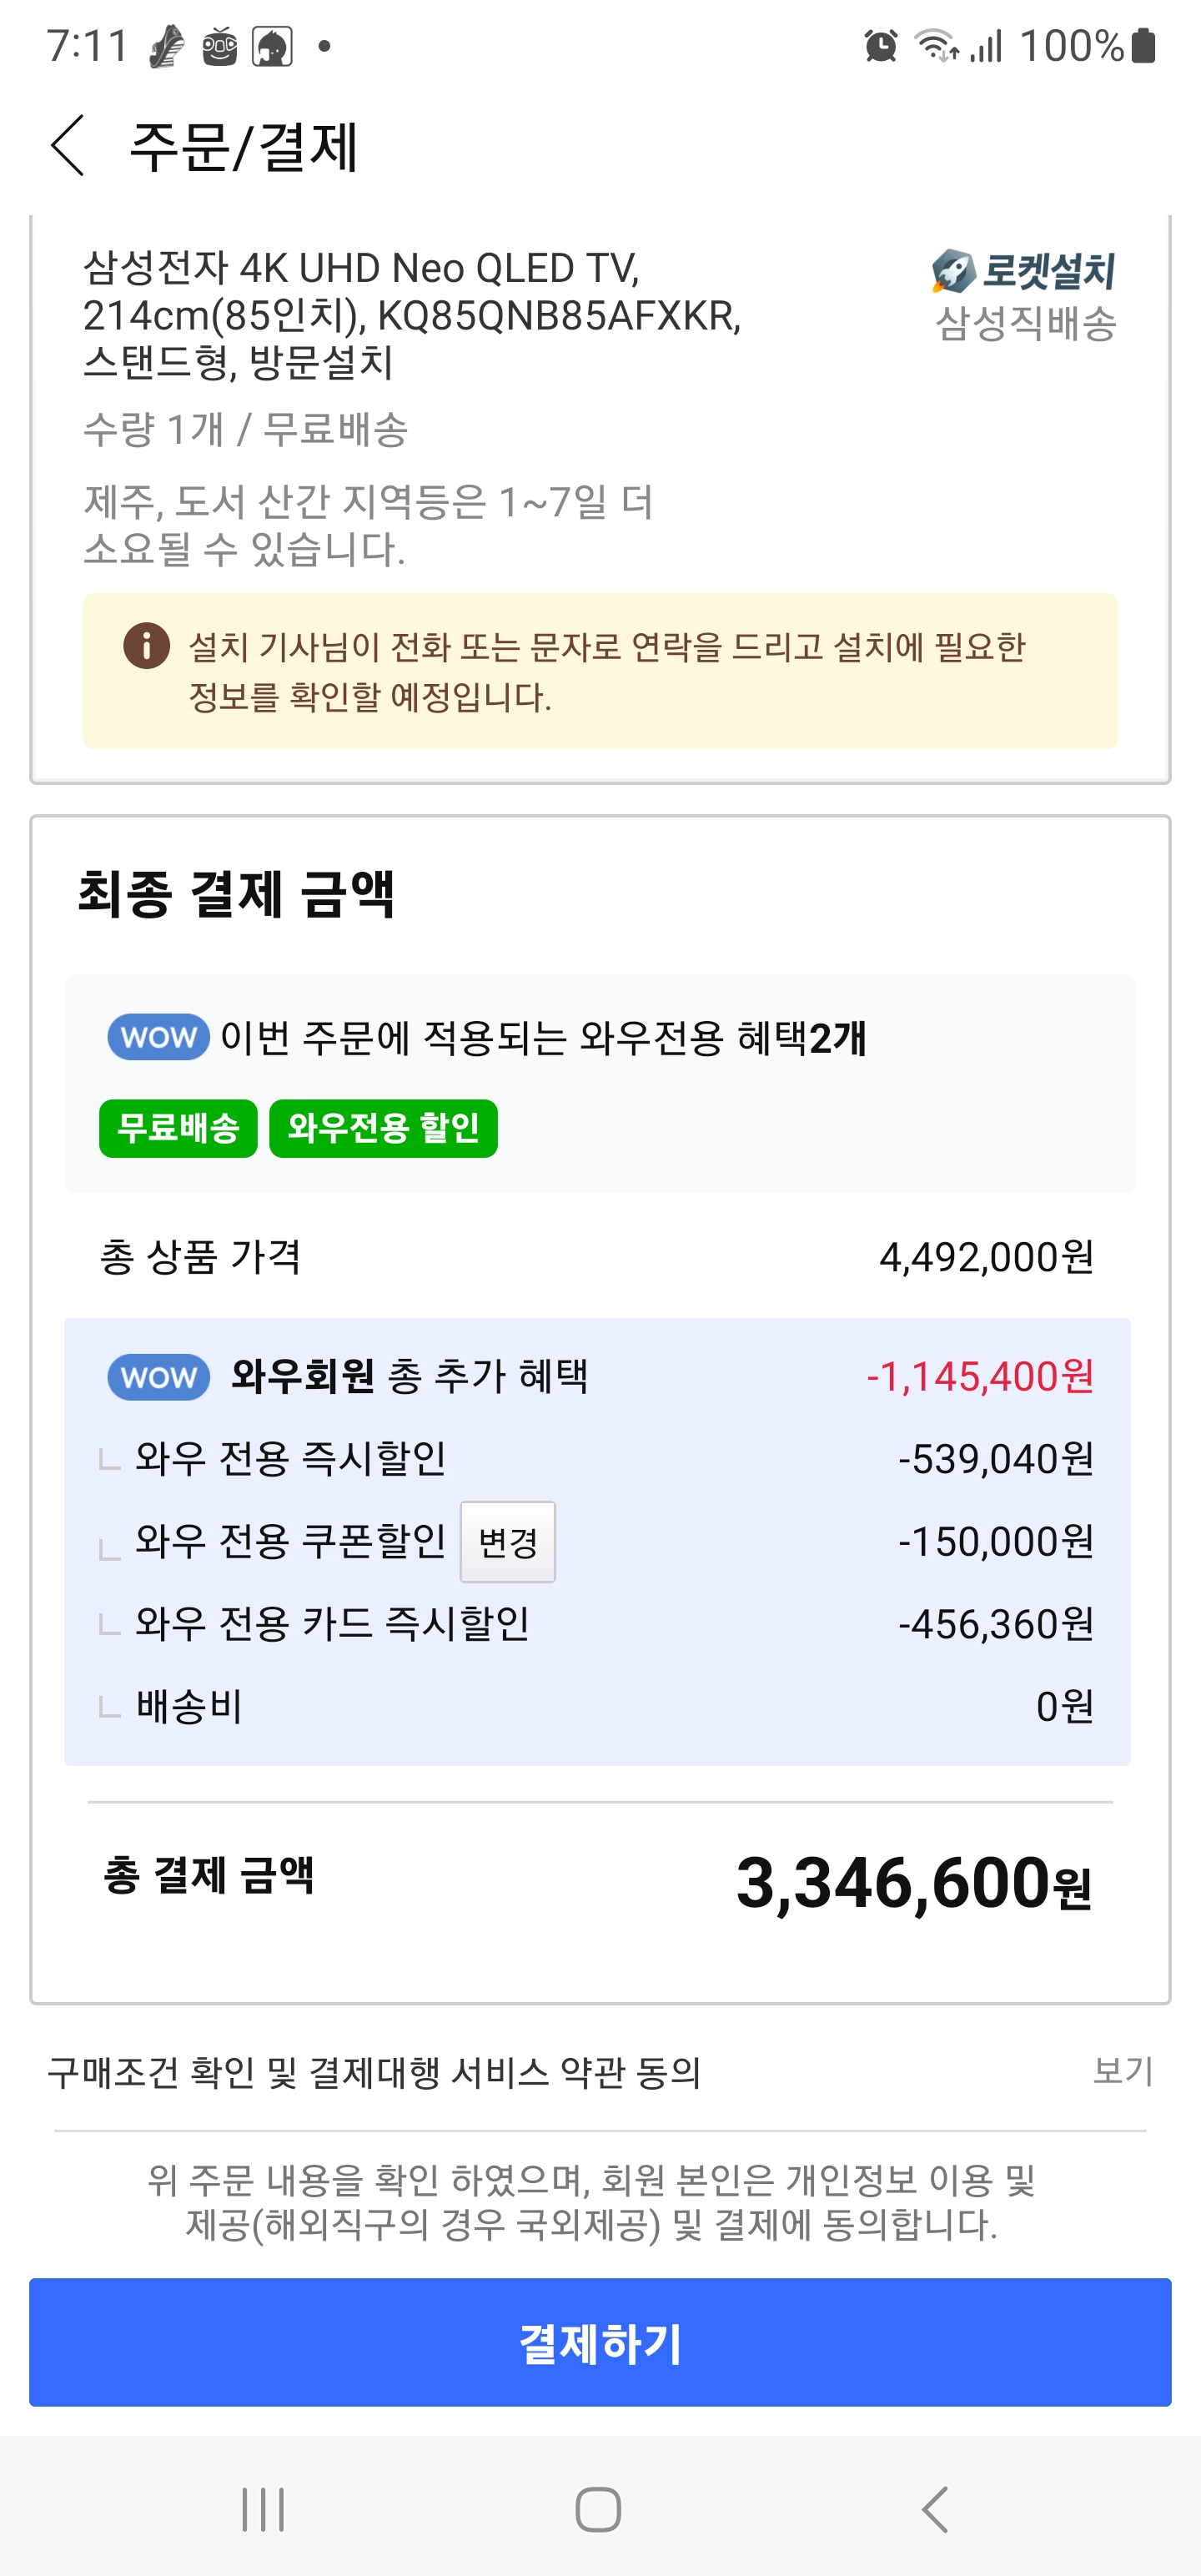1201x2576 pixels.
Task: Tap the info icon in the yellow notice
Action: [x=146, y=646]
